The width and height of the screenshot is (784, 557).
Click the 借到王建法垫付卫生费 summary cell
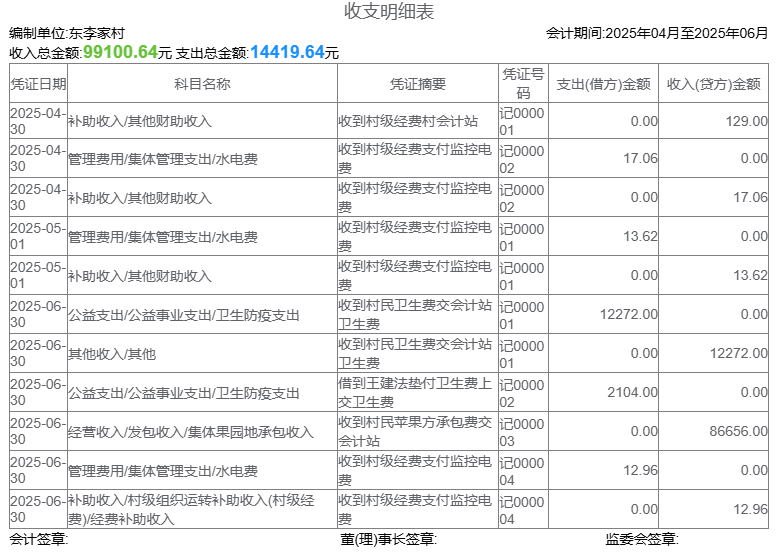(x=415, y=393)
